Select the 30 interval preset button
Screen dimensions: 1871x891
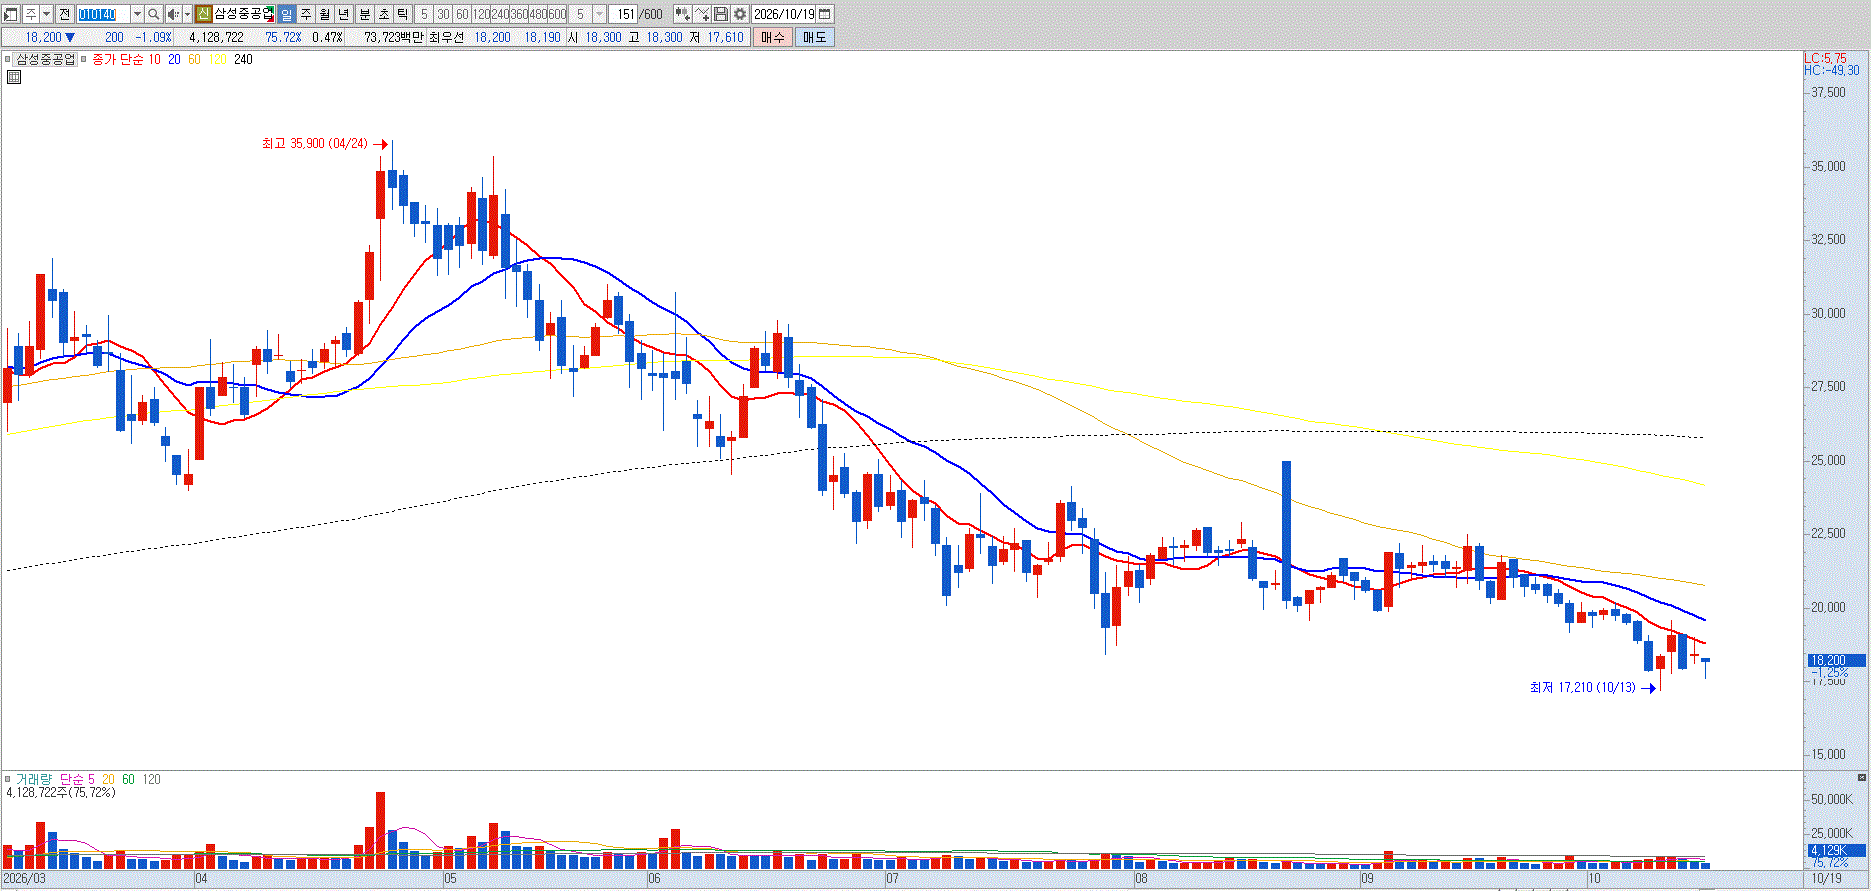click(443, 14)
